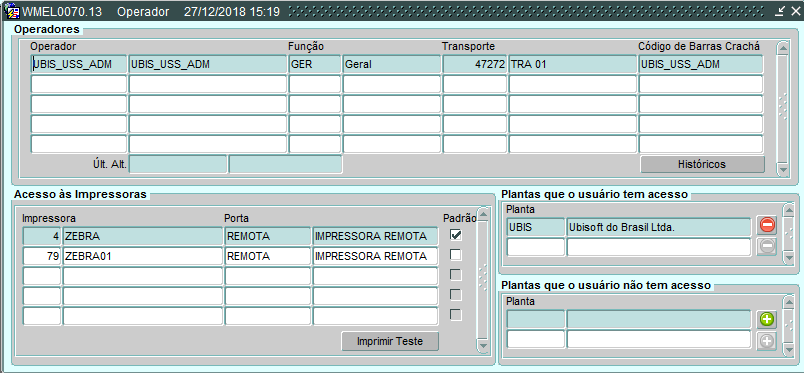Open the Históricos button
This screenshot has height=373, width=804.
click(702, 164)
